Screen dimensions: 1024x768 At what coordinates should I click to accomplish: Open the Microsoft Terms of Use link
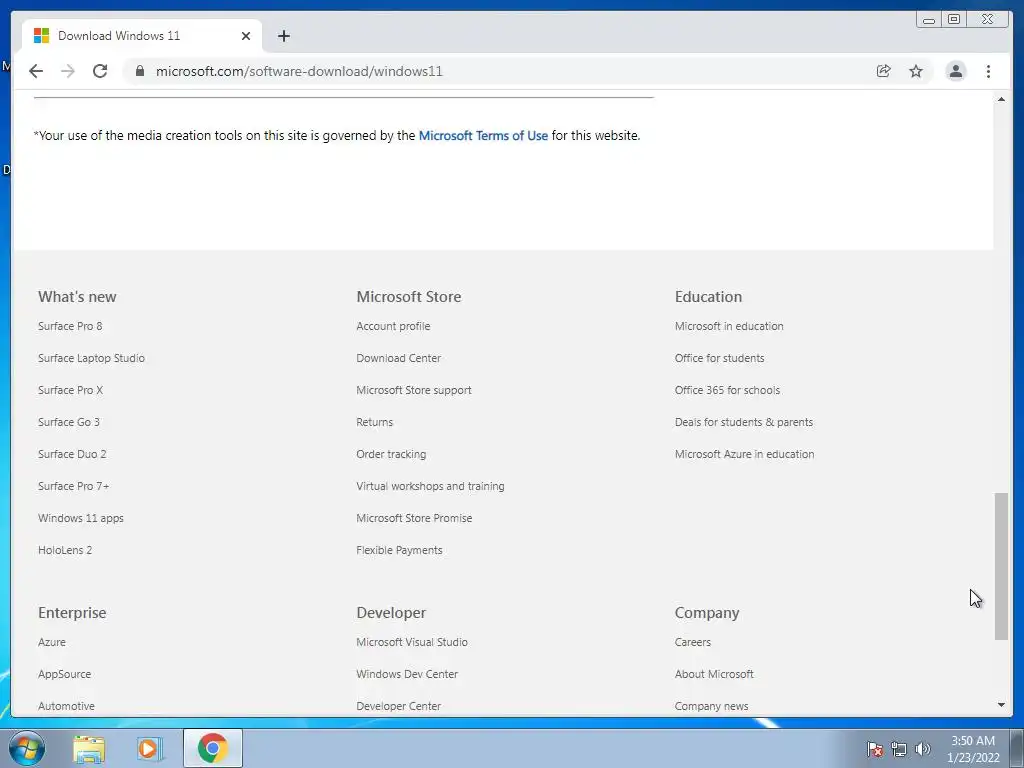[x=483, y=135]
